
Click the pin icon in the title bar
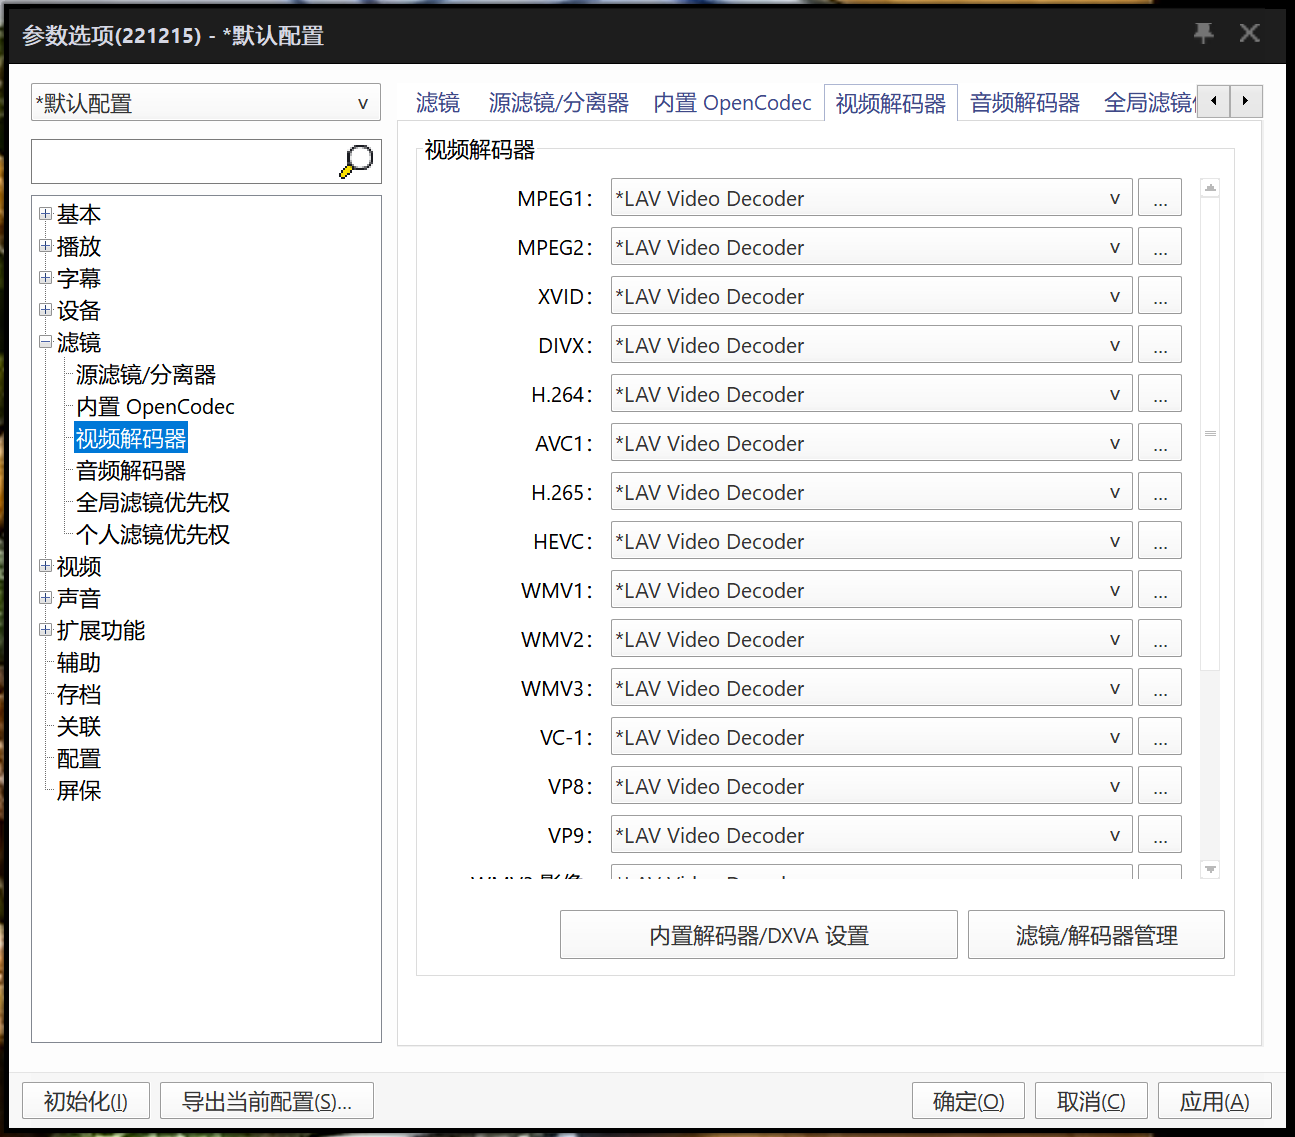point(1203,33)
